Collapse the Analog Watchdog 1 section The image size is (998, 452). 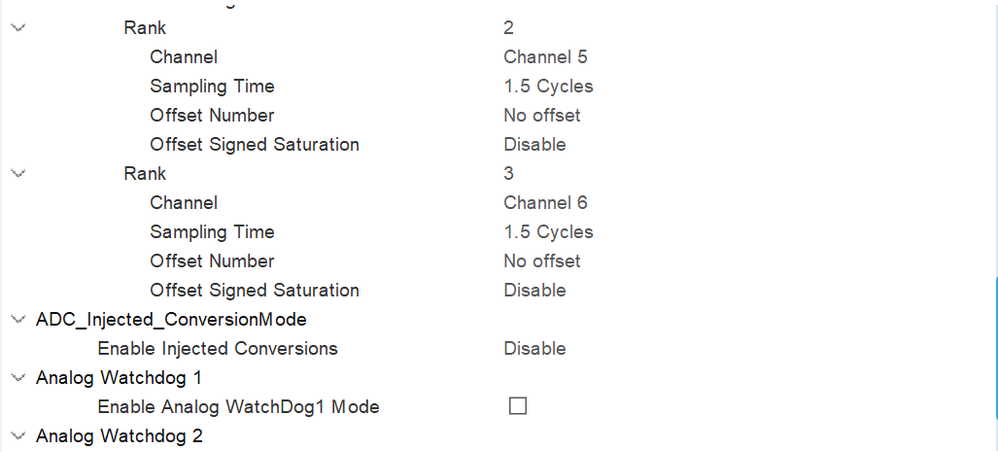click(17, 378)
